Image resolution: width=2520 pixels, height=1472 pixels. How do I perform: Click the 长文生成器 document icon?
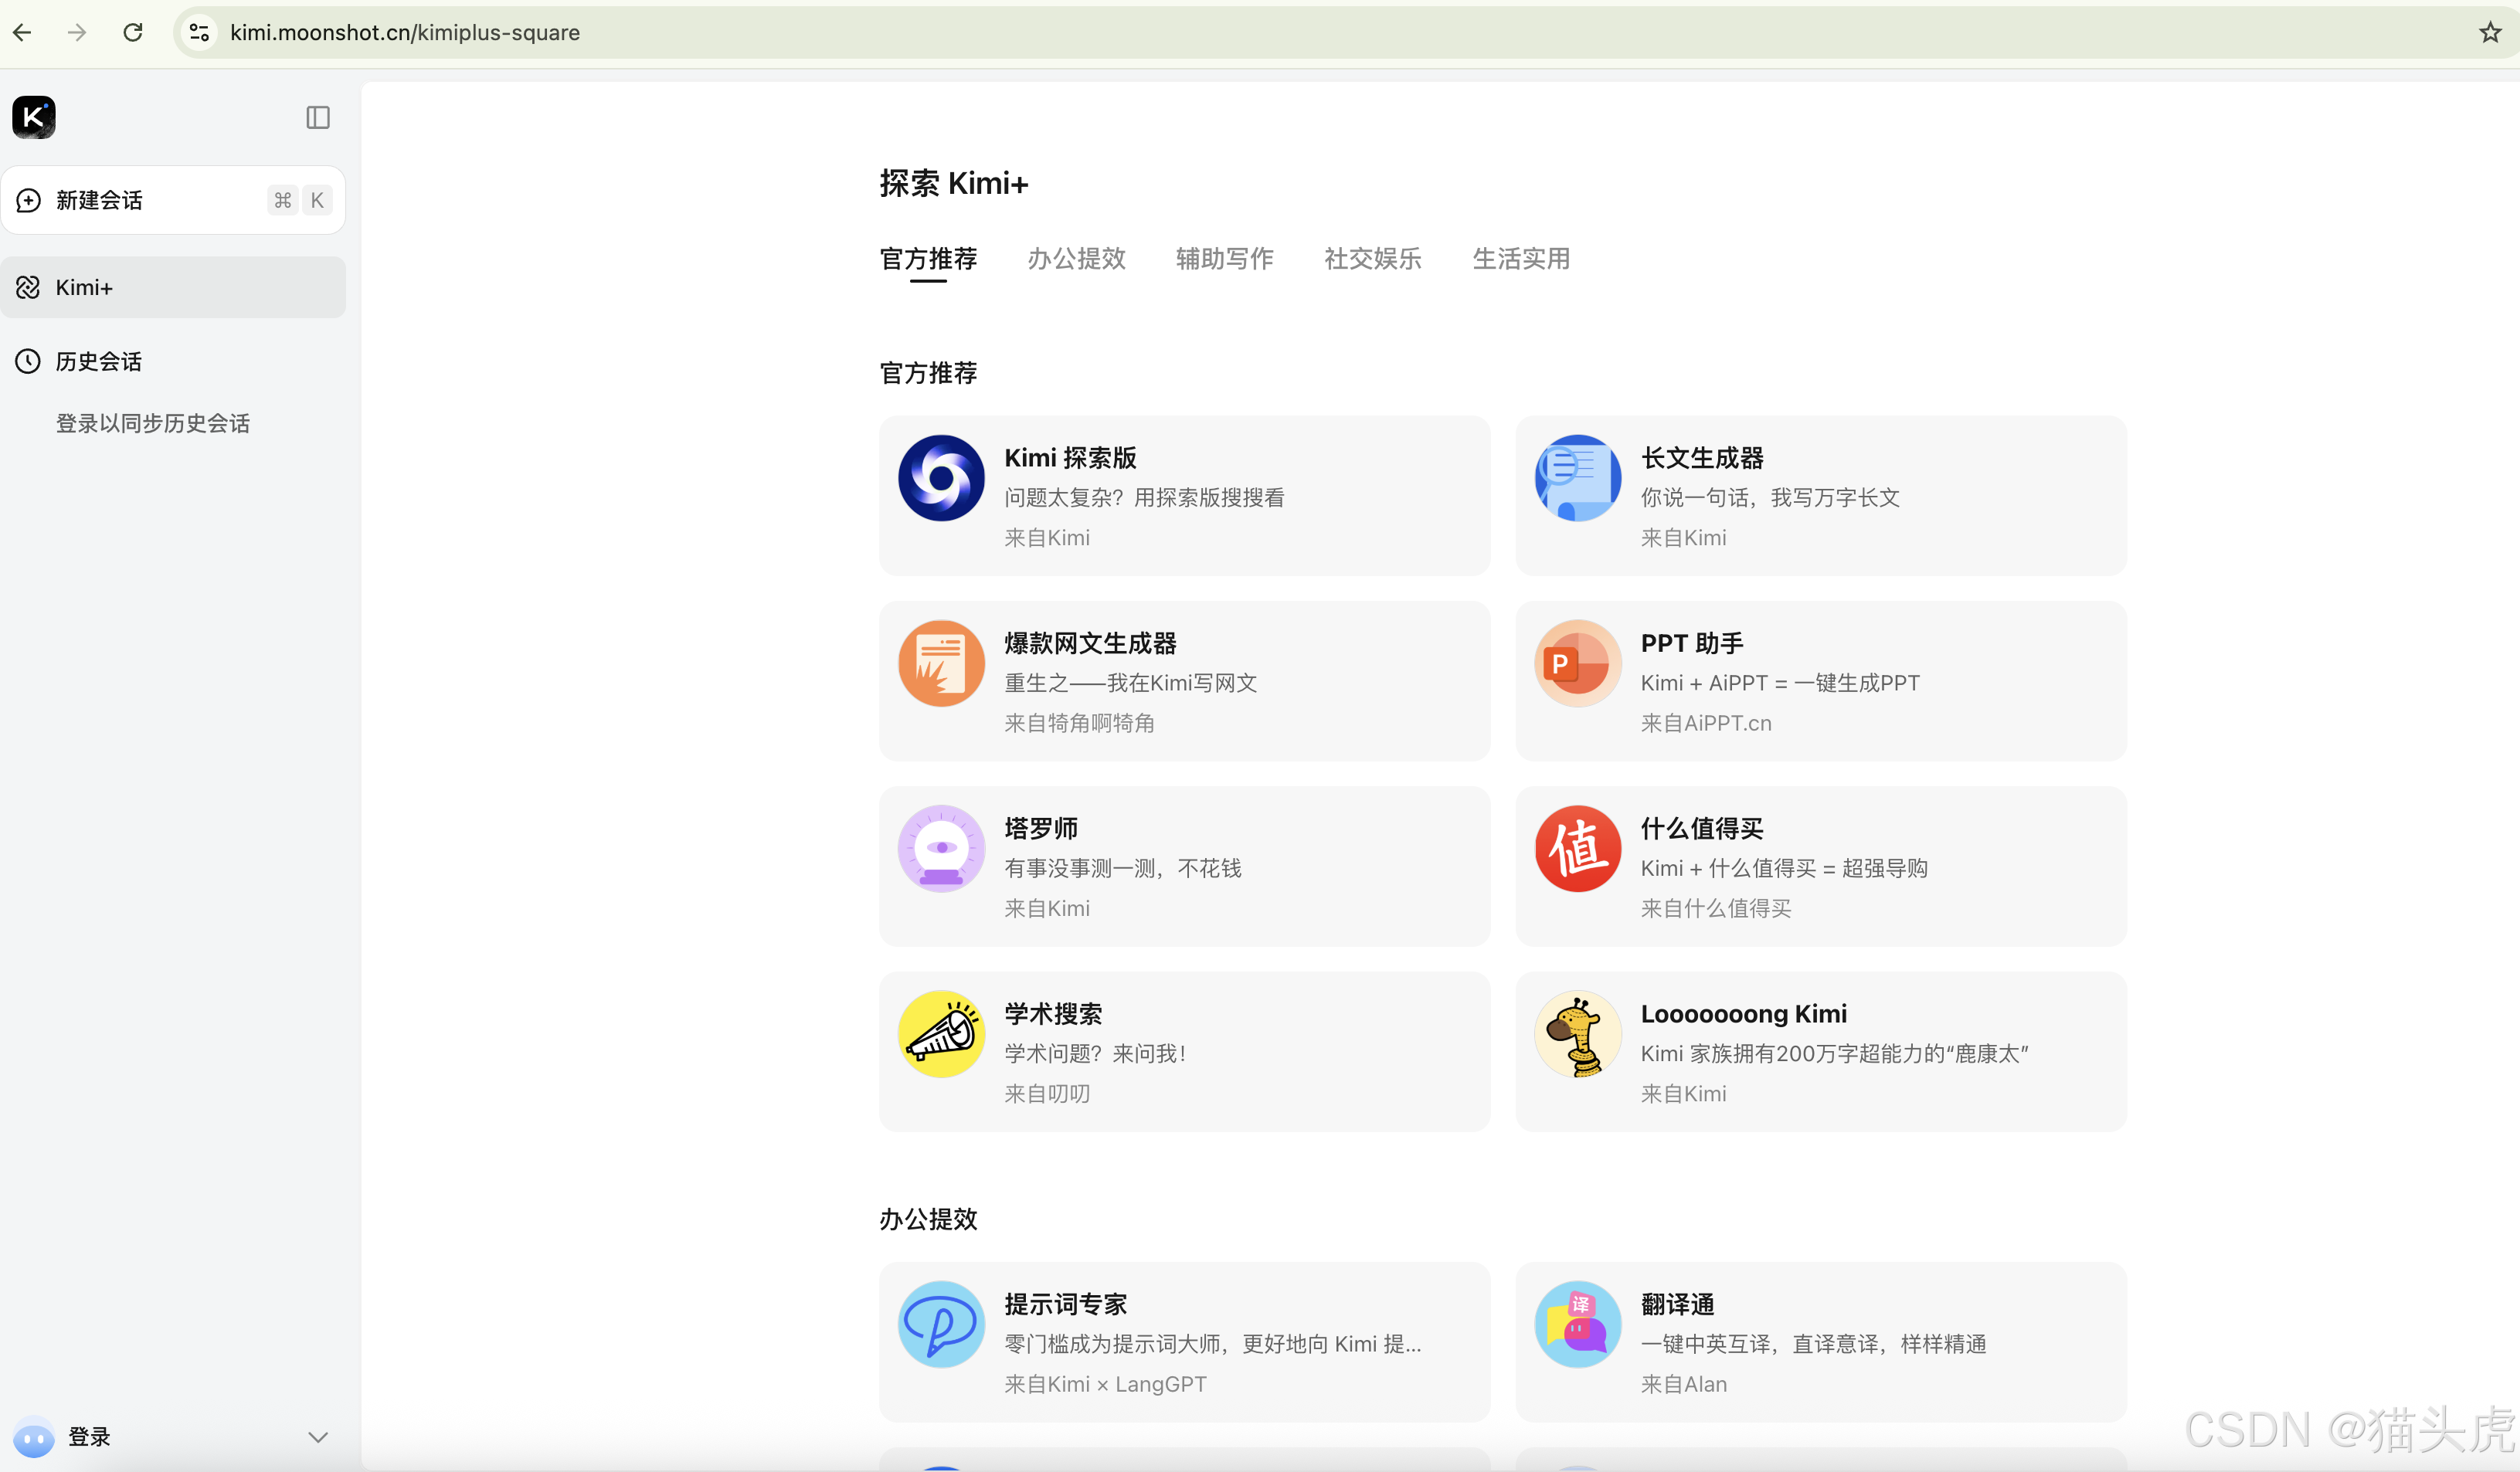tap(1577, 478)
